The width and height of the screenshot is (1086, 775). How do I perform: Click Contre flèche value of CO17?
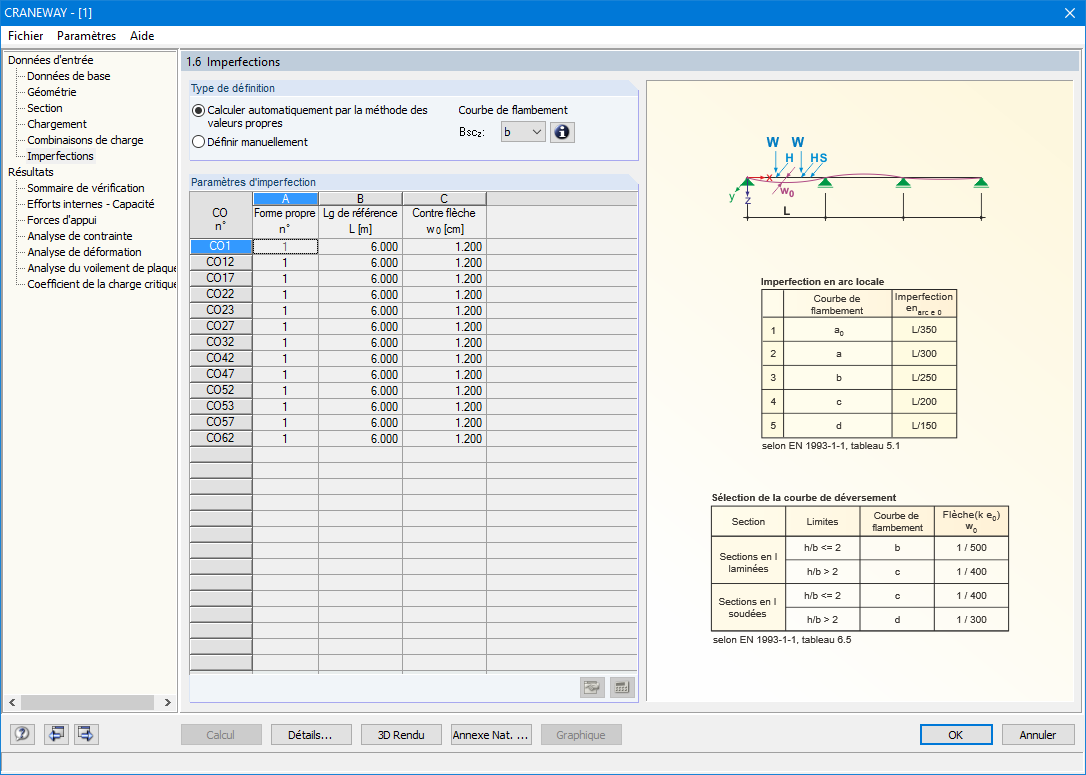point(444,278)
